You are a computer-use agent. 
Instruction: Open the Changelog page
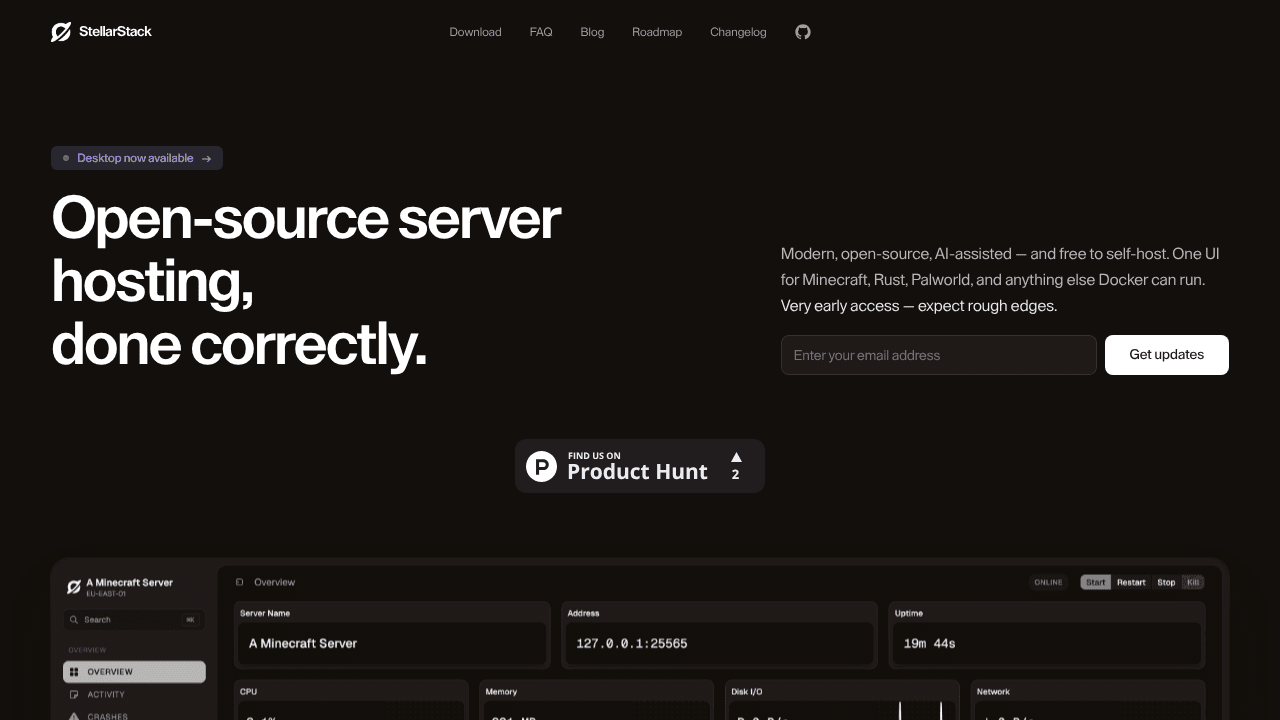[738, 32]
